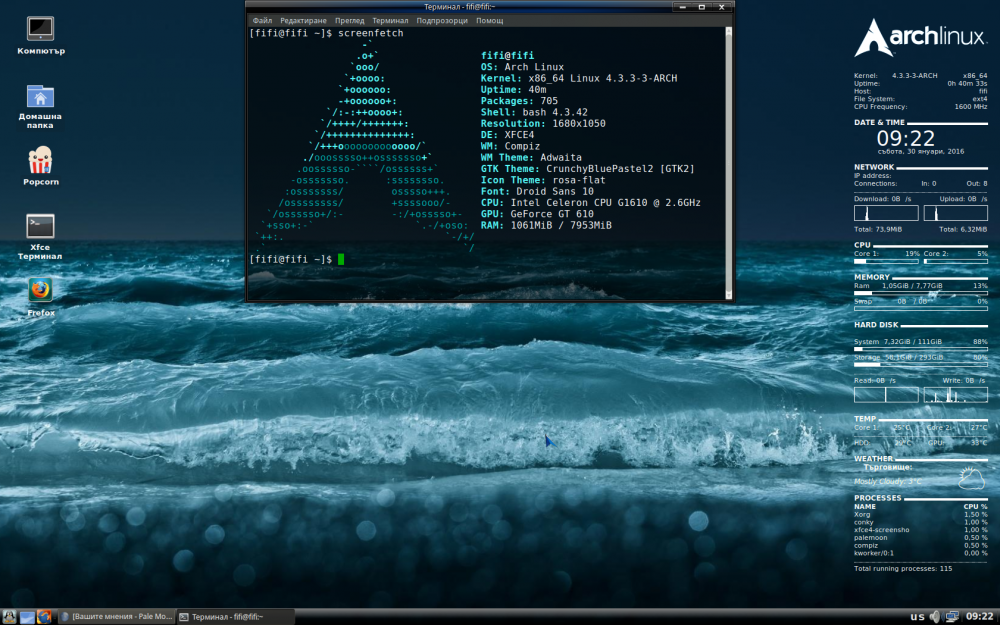Minimize the terminal window

click(682, 7)
